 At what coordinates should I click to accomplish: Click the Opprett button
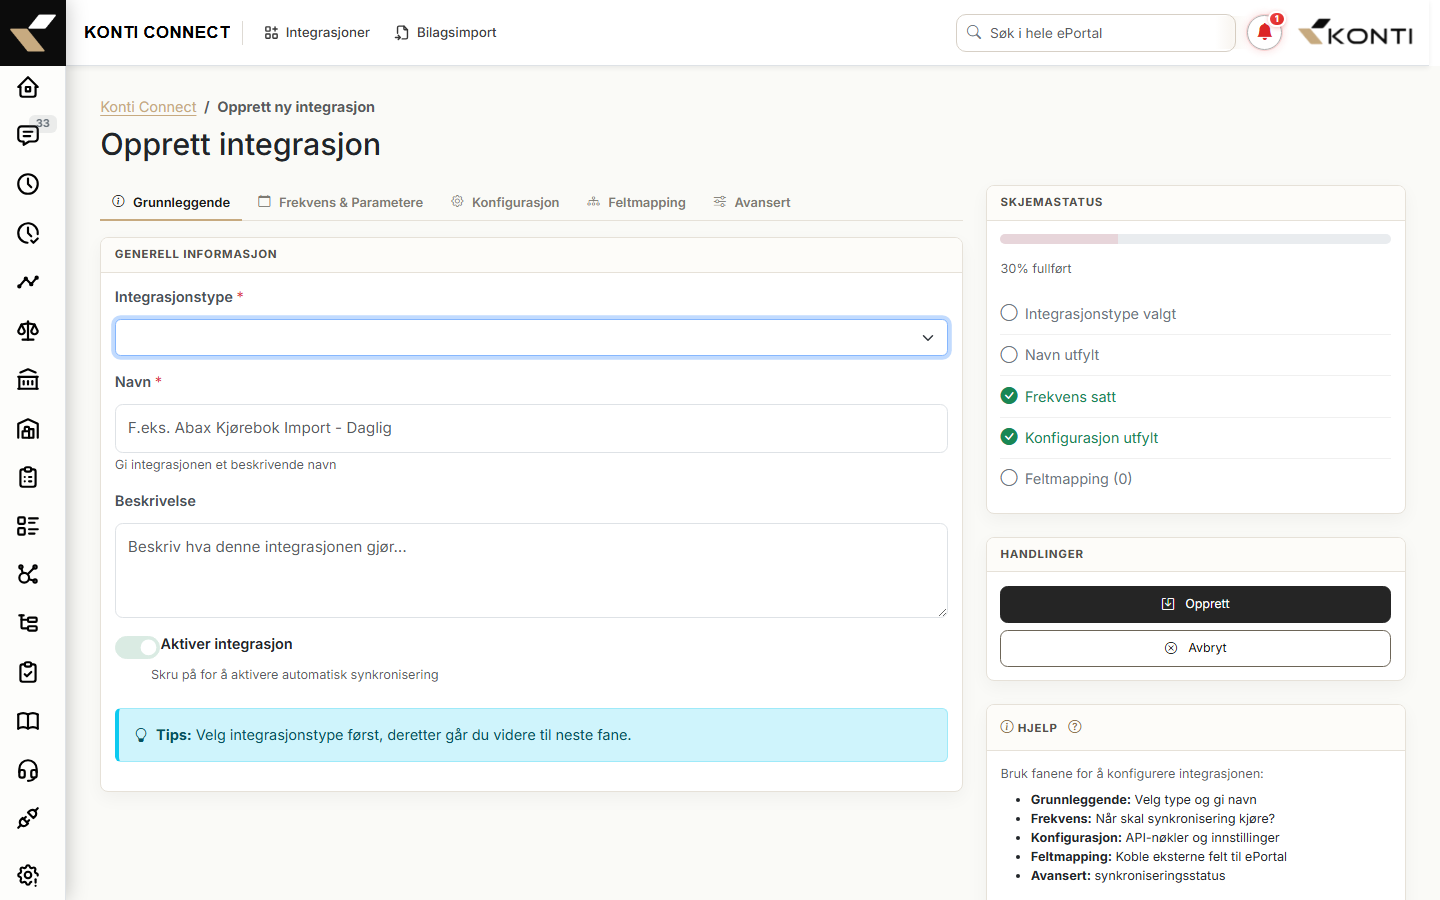click(1195, 604)
